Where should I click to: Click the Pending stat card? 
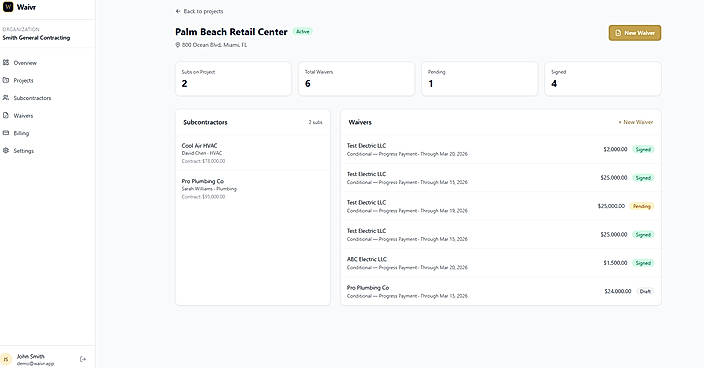click(480, 79)
